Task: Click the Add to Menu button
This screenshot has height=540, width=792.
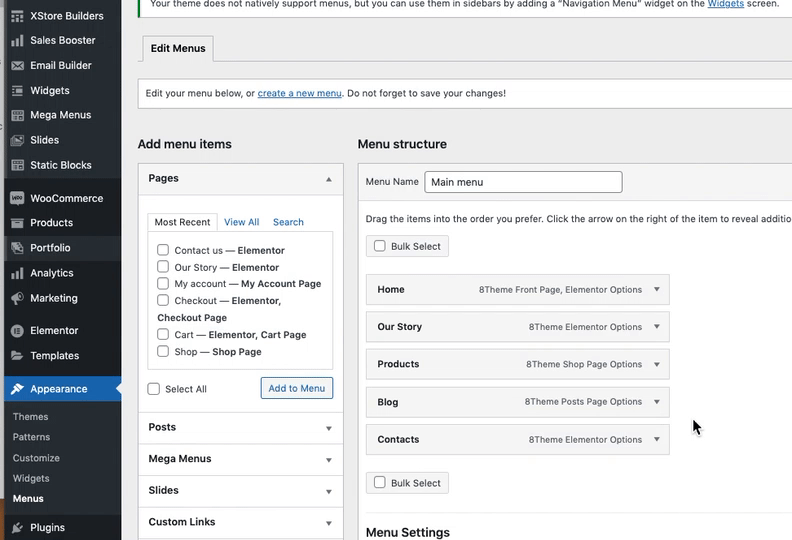Action: (x=296, y=388)
